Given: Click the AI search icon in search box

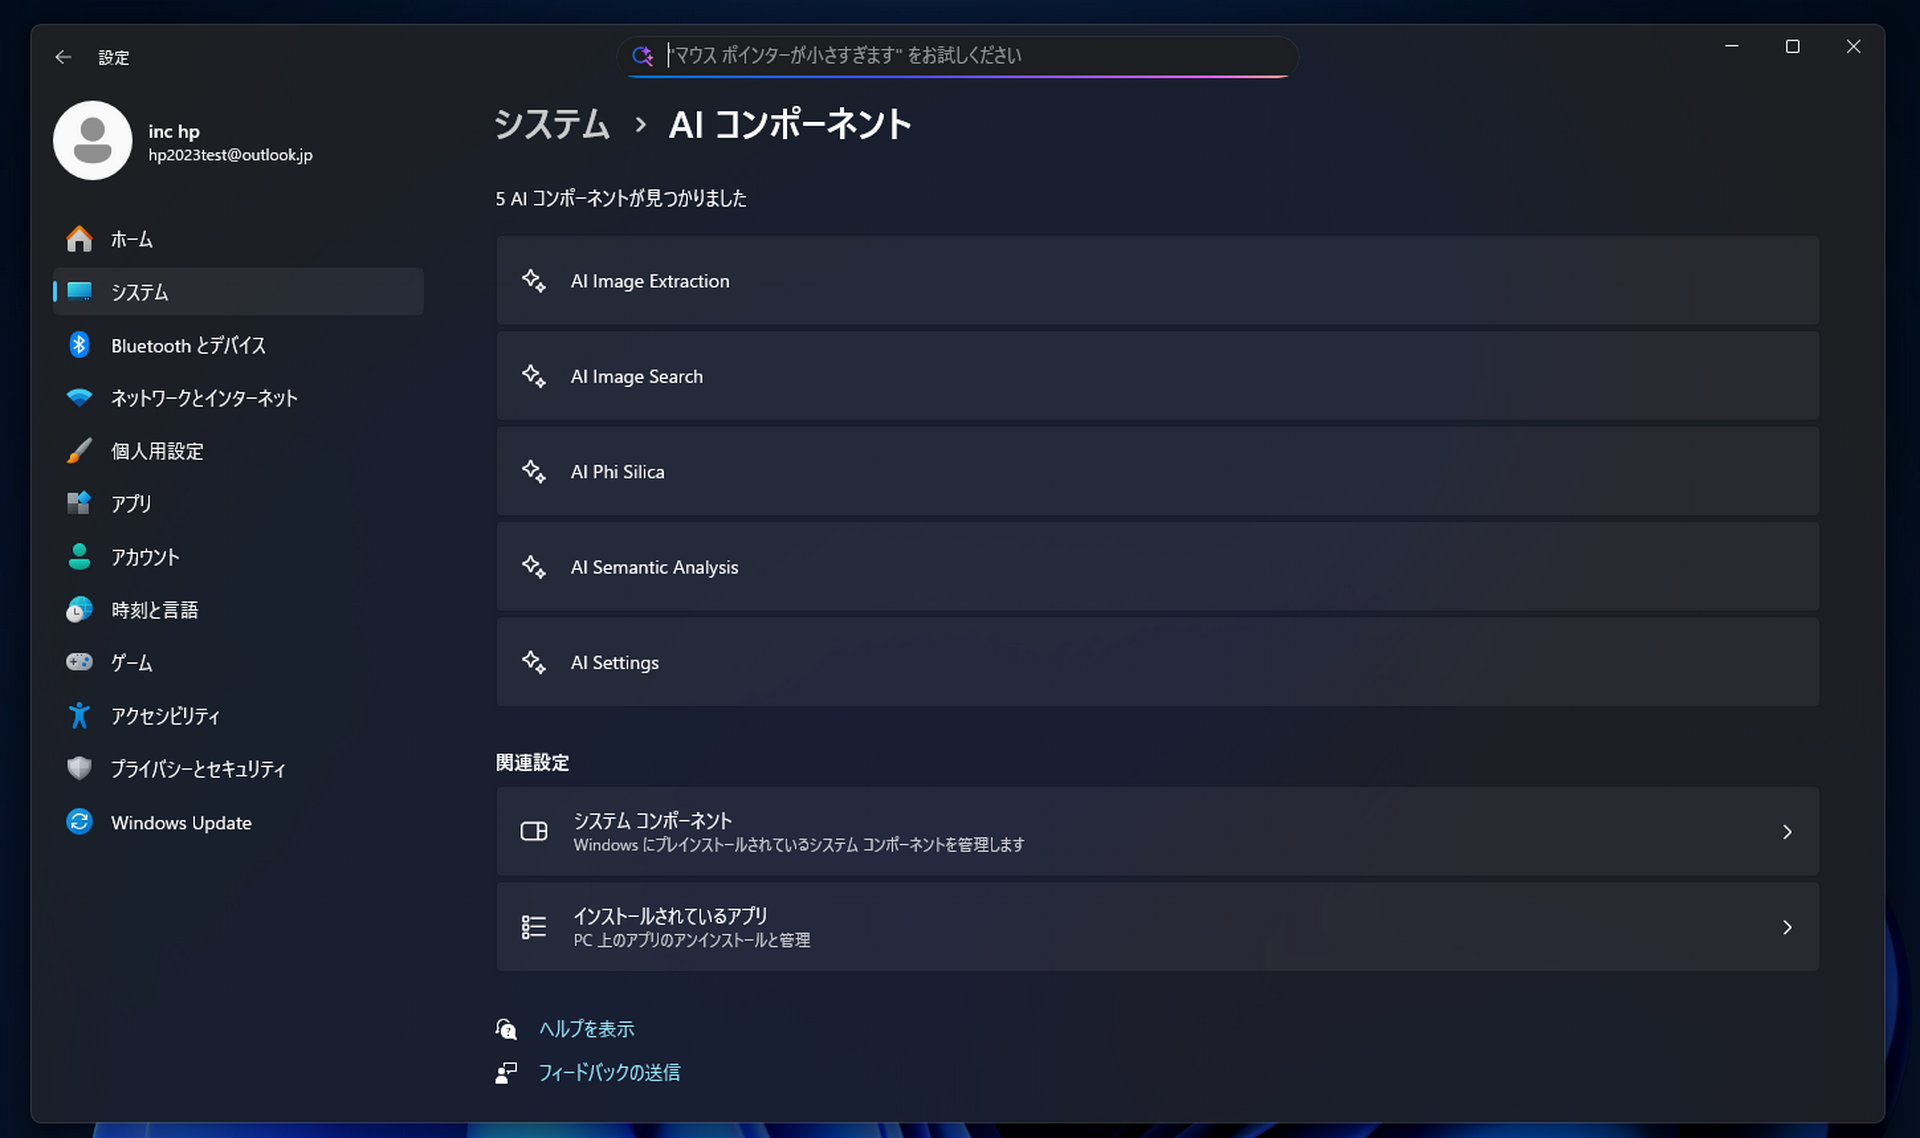Looking at the screenshot, I should 642,56.
